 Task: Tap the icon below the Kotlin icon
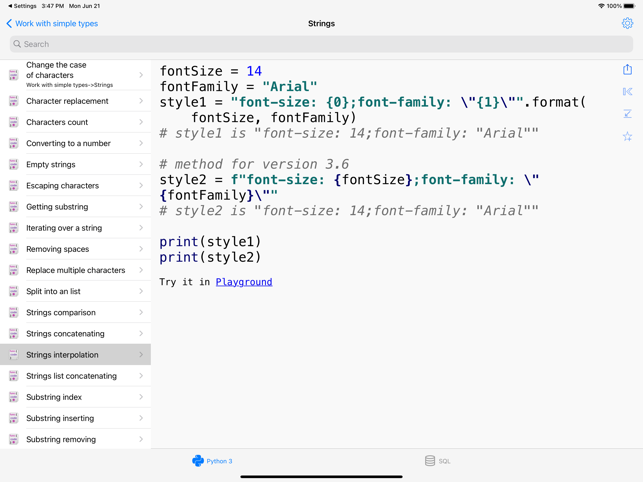[627, 114]
